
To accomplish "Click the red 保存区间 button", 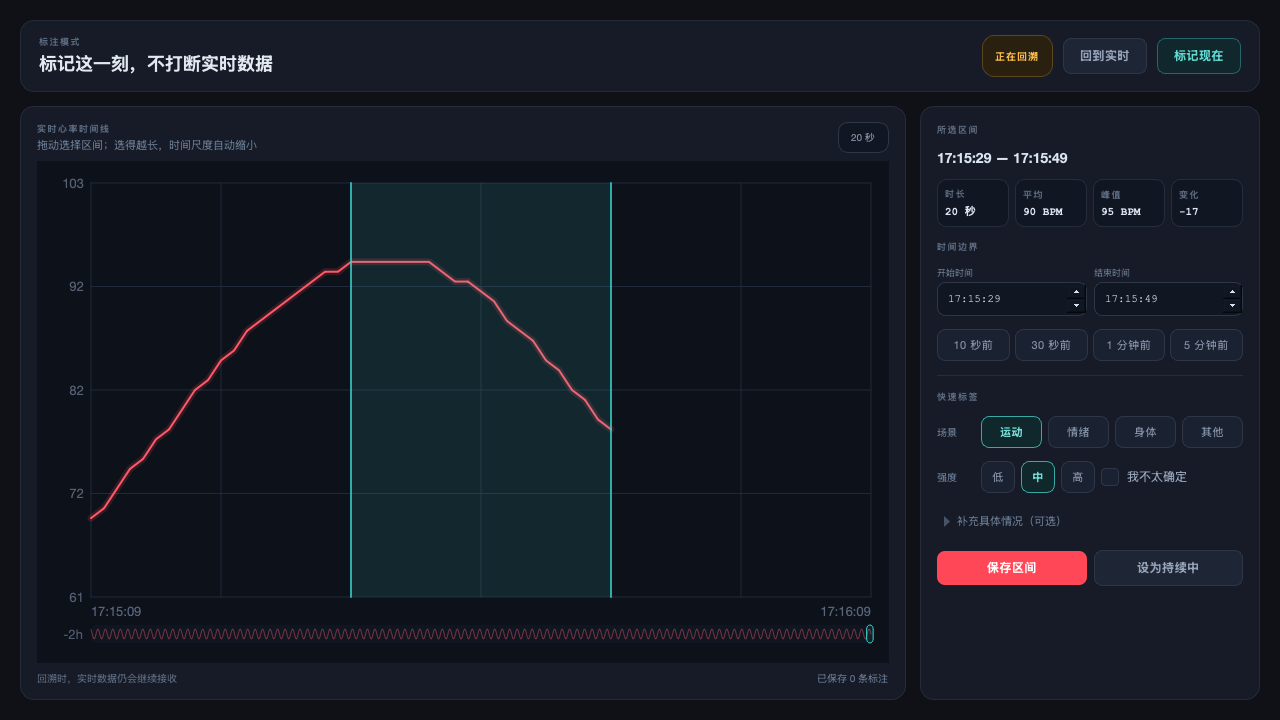I will [1012, 568].
